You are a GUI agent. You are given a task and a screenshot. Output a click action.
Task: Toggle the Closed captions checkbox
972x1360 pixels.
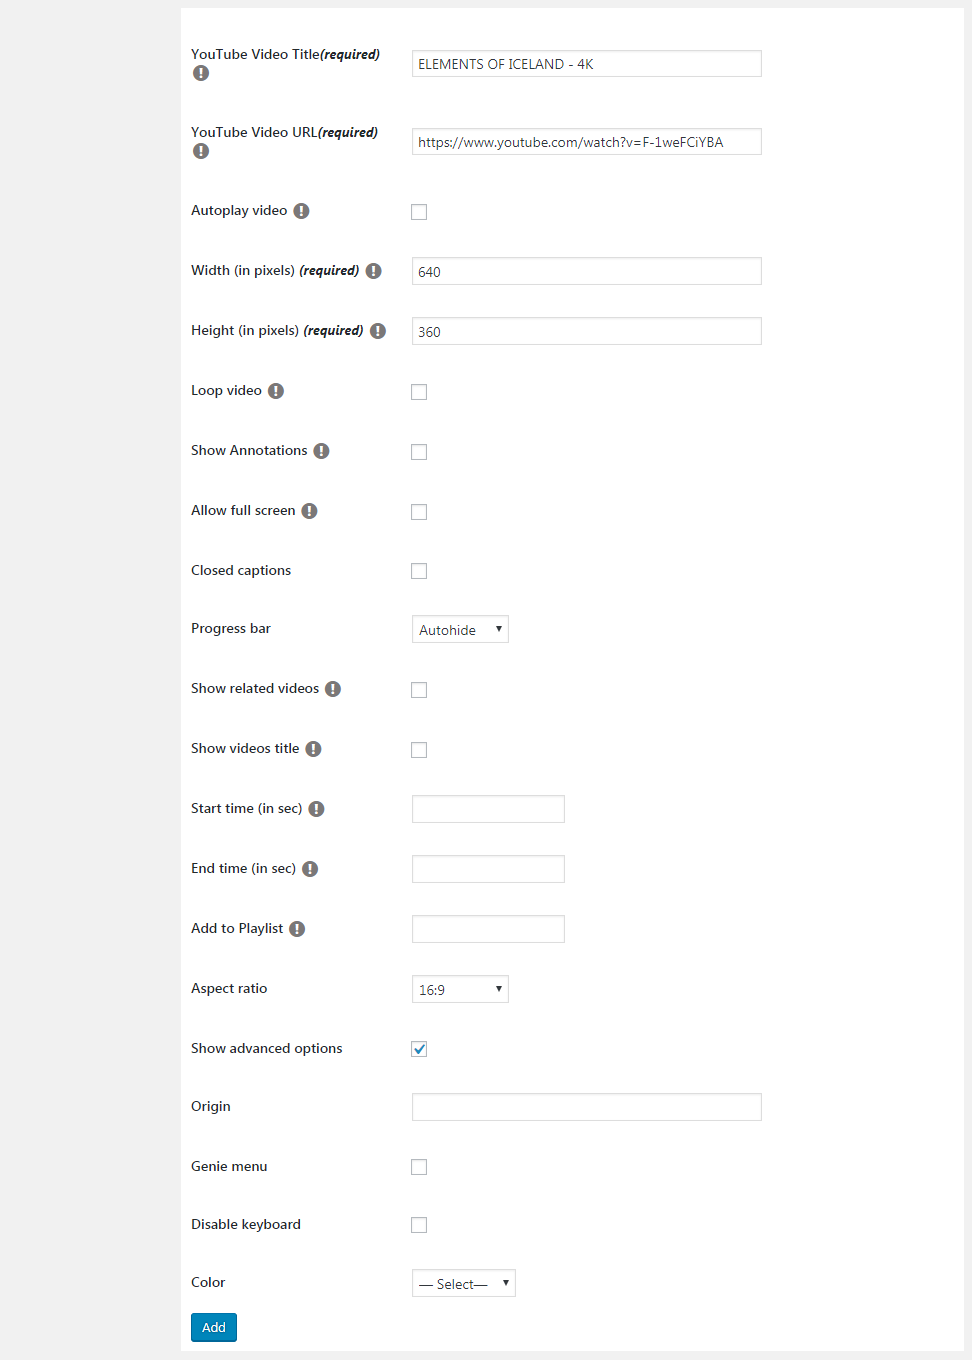(x=419, y=571)
